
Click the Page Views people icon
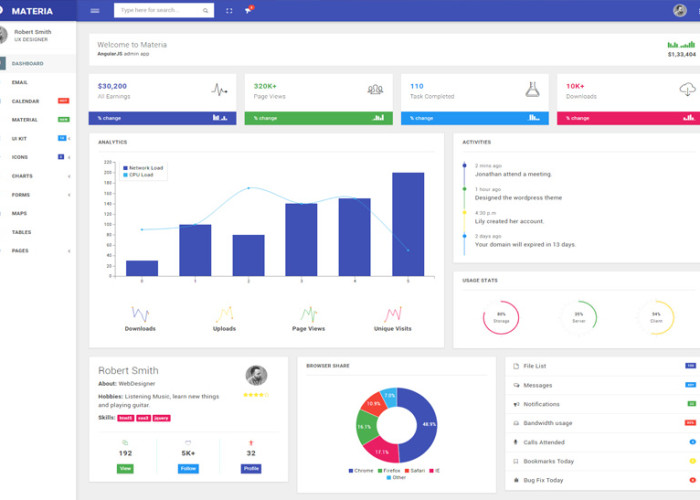(x=375, y=90)
